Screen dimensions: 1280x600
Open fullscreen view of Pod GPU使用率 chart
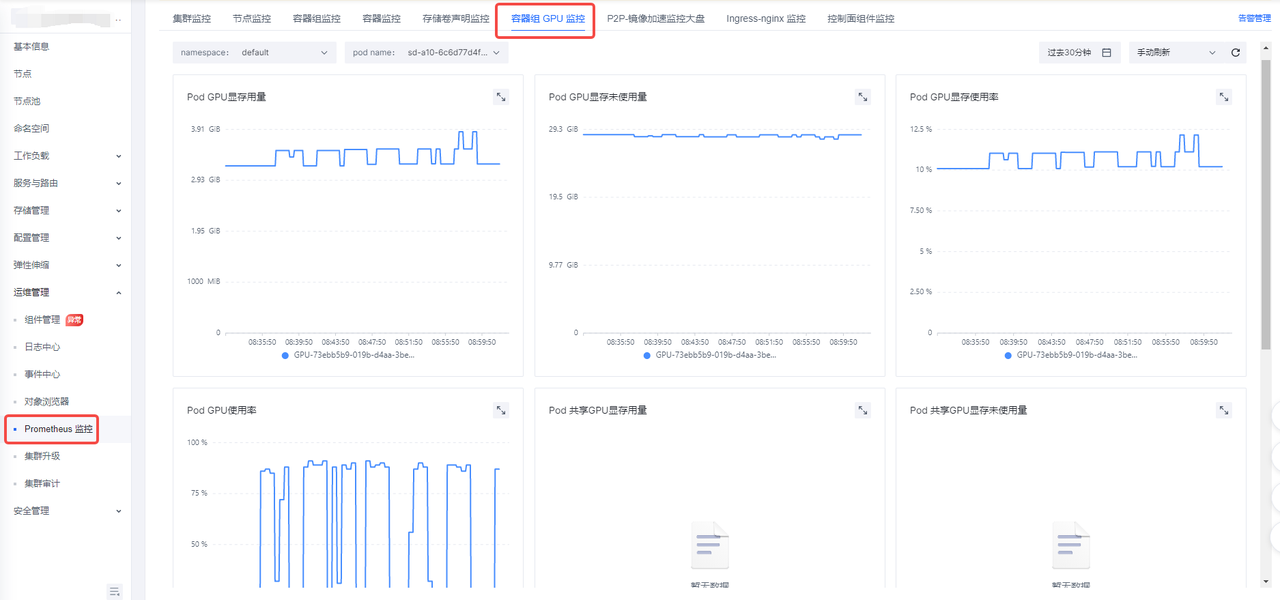pos(501,410)
